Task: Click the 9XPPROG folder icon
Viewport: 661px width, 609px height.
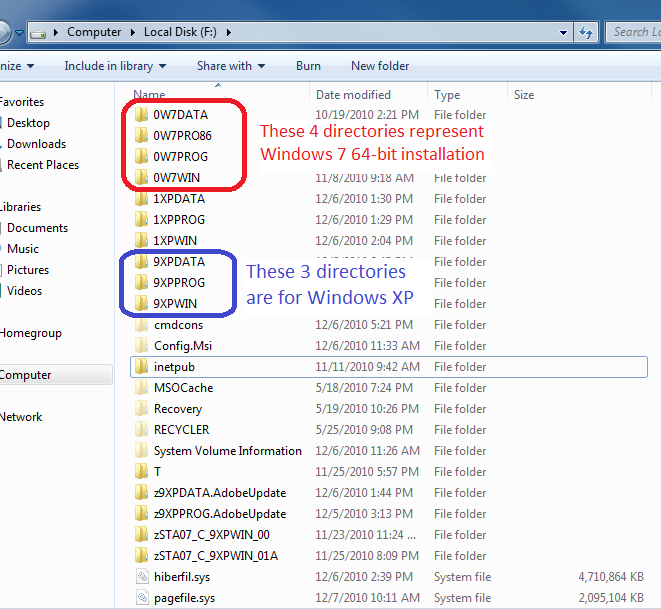Action: pyautogui.click(x=141, y=282)
